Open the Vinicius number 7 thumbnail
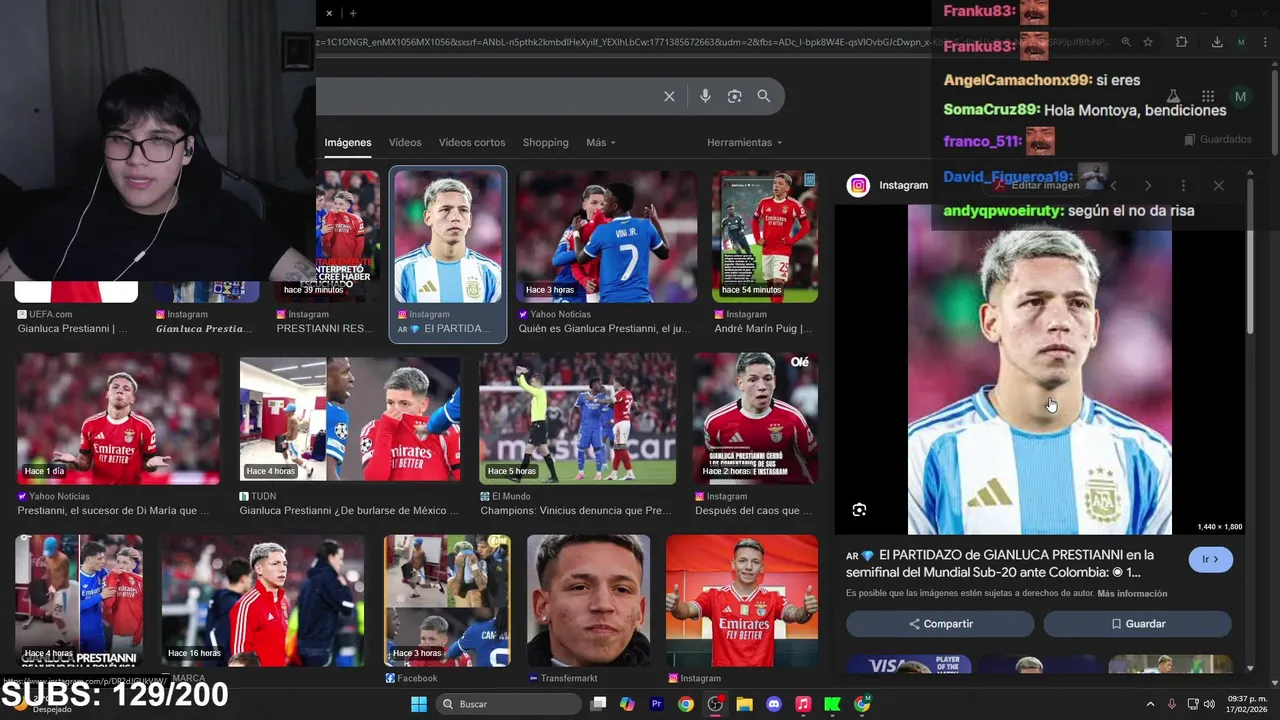The height and width of the screenshot is (720, 1280). 607,236
